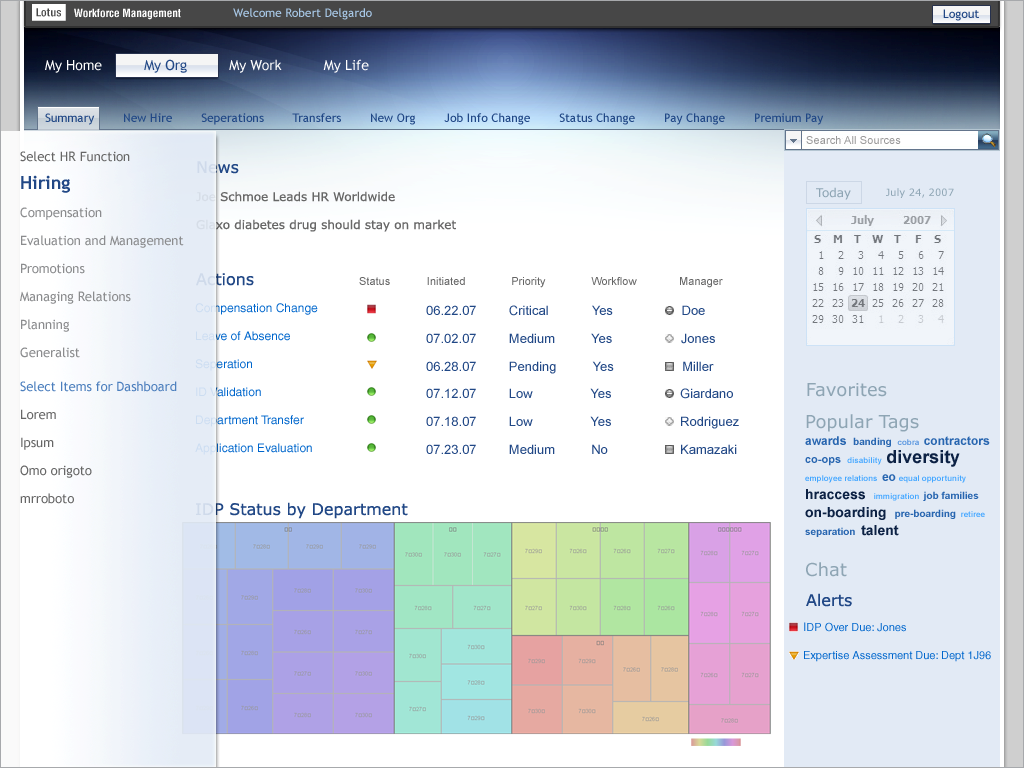Choose Hiring HR function
Viewport: 1024px width, 768px height.
click(45, 183)
